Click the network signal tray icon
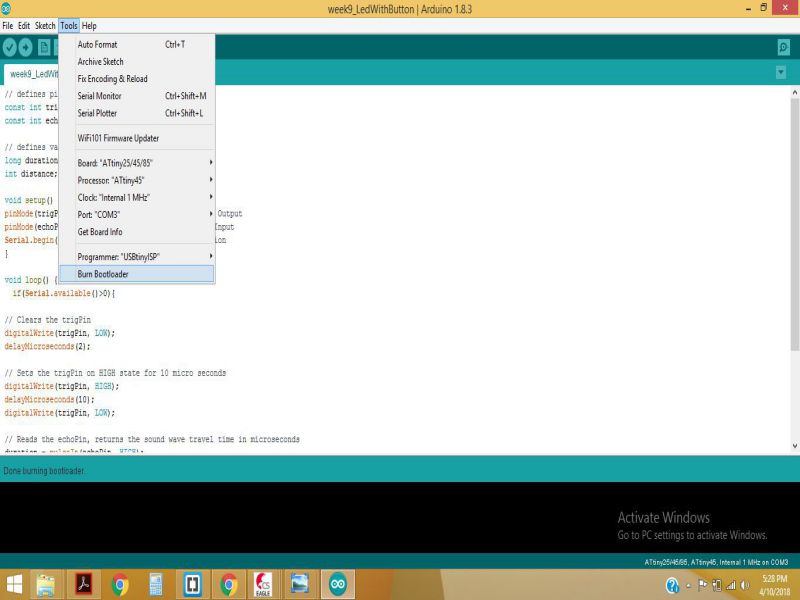Screen dimensions: 800x600 [x=731, y=585]
